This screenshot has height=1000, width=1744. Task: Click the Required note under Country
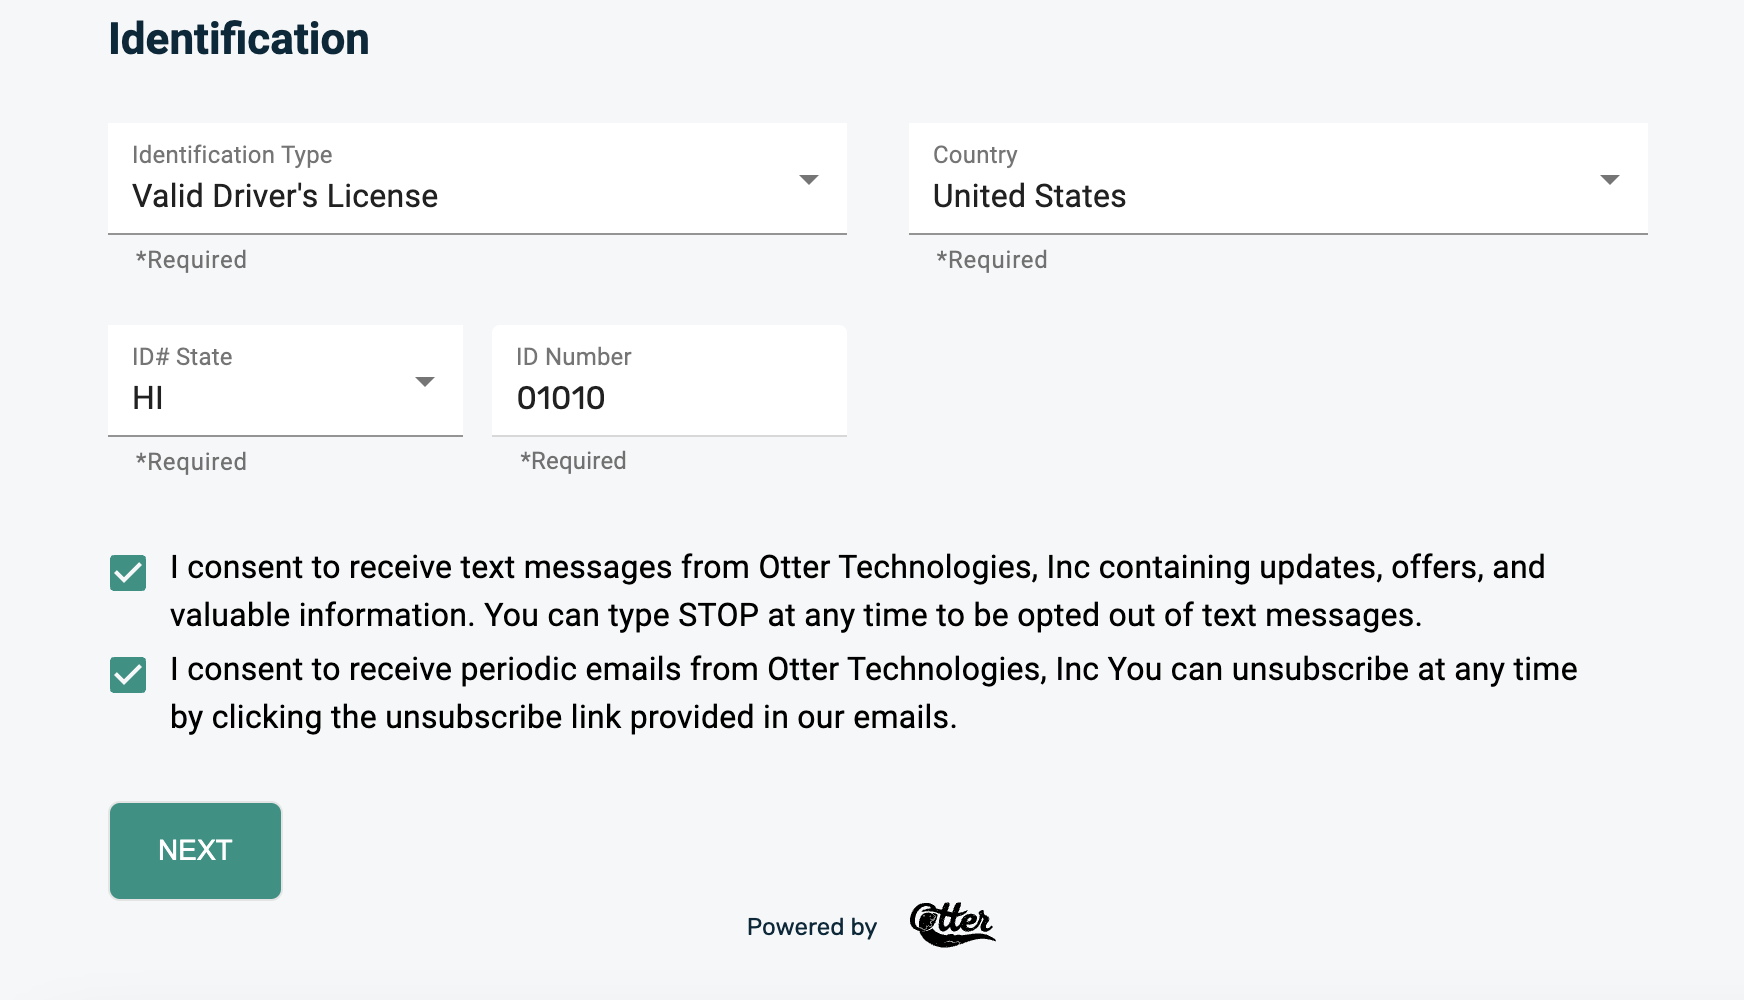tap(991, 260)
